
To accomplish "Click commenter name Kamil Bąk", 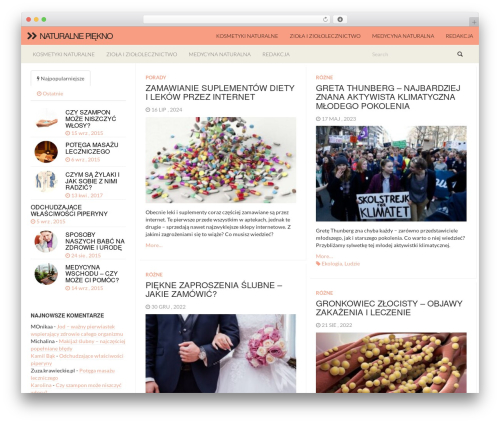I will coord(43,356).
